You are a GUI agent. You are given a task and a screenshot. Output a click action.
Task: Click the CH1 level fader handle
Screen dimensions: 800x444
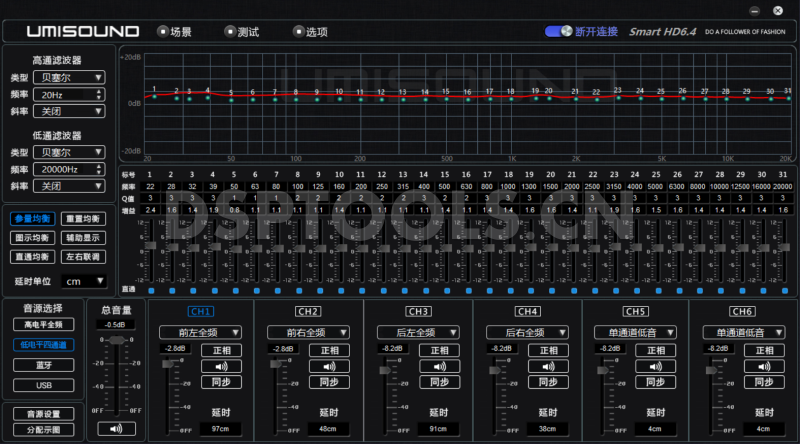tap(167, 364)
